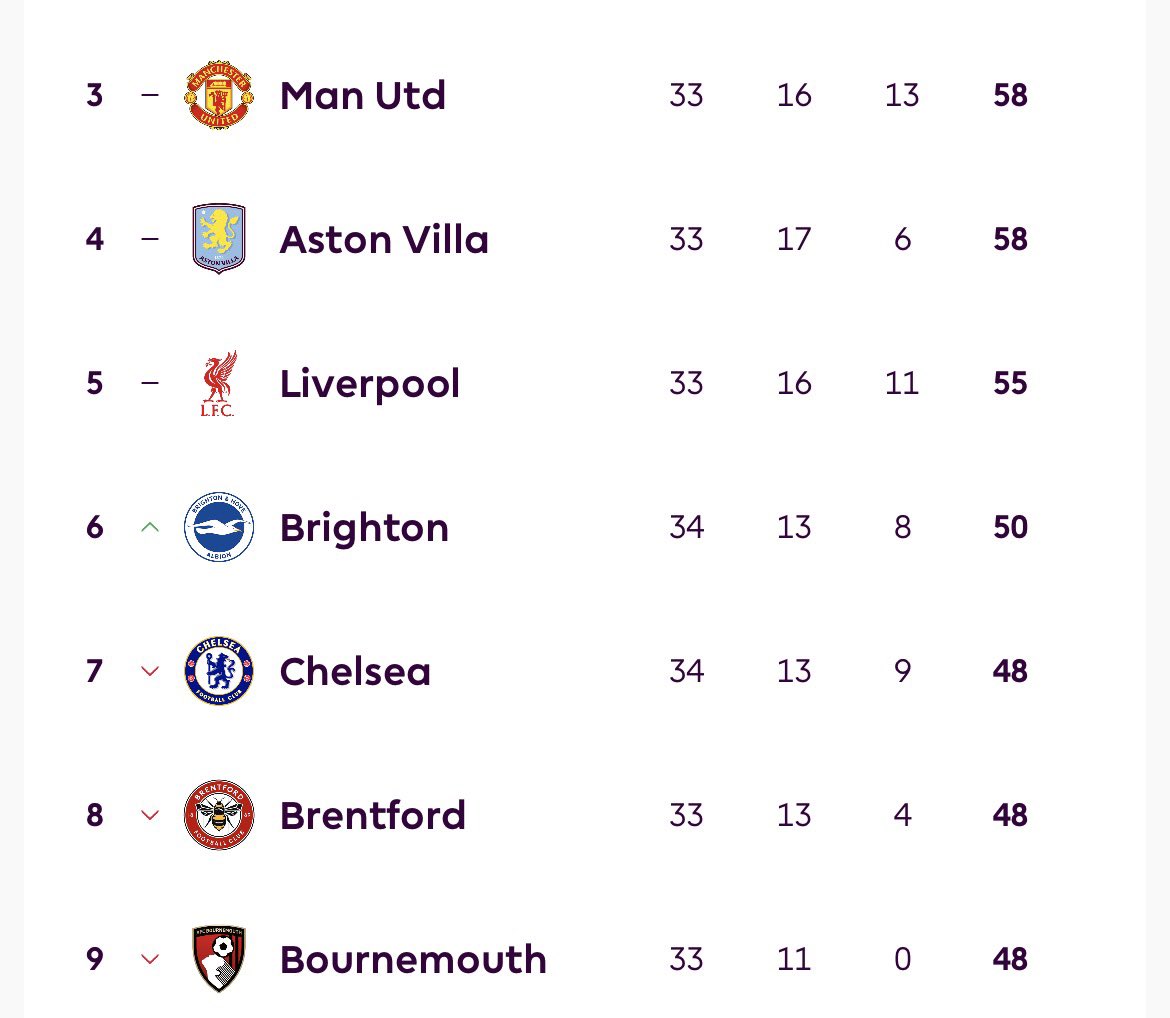Image resolution: width=1170 pixels, height=1018 pixels.
Task: Click Liverpool's no-change dash indicator
Action: tap(150, 383)
